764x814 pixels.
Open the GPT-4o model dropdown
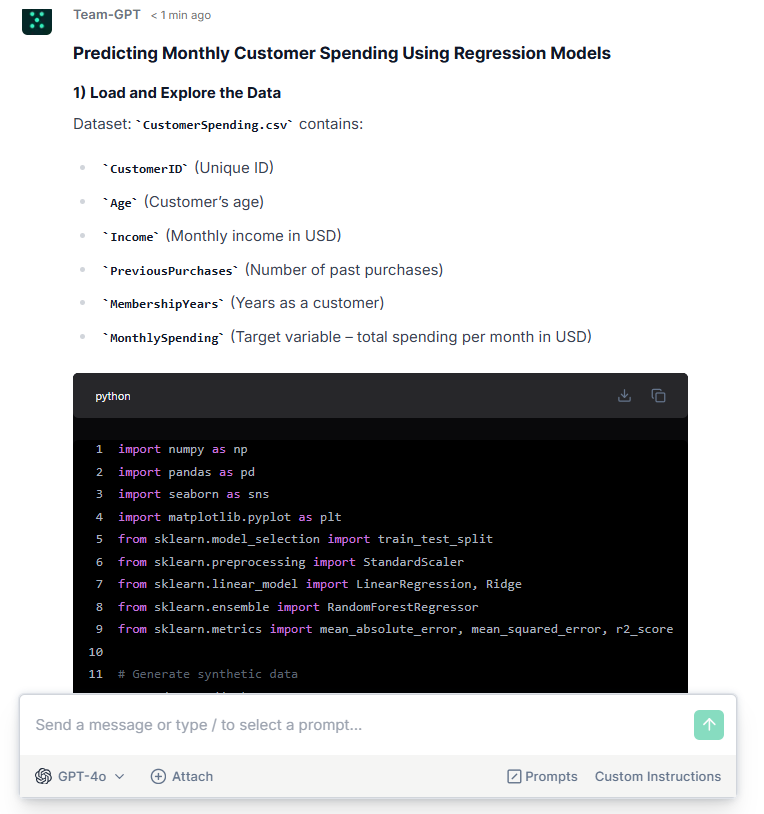coord(80,776)
